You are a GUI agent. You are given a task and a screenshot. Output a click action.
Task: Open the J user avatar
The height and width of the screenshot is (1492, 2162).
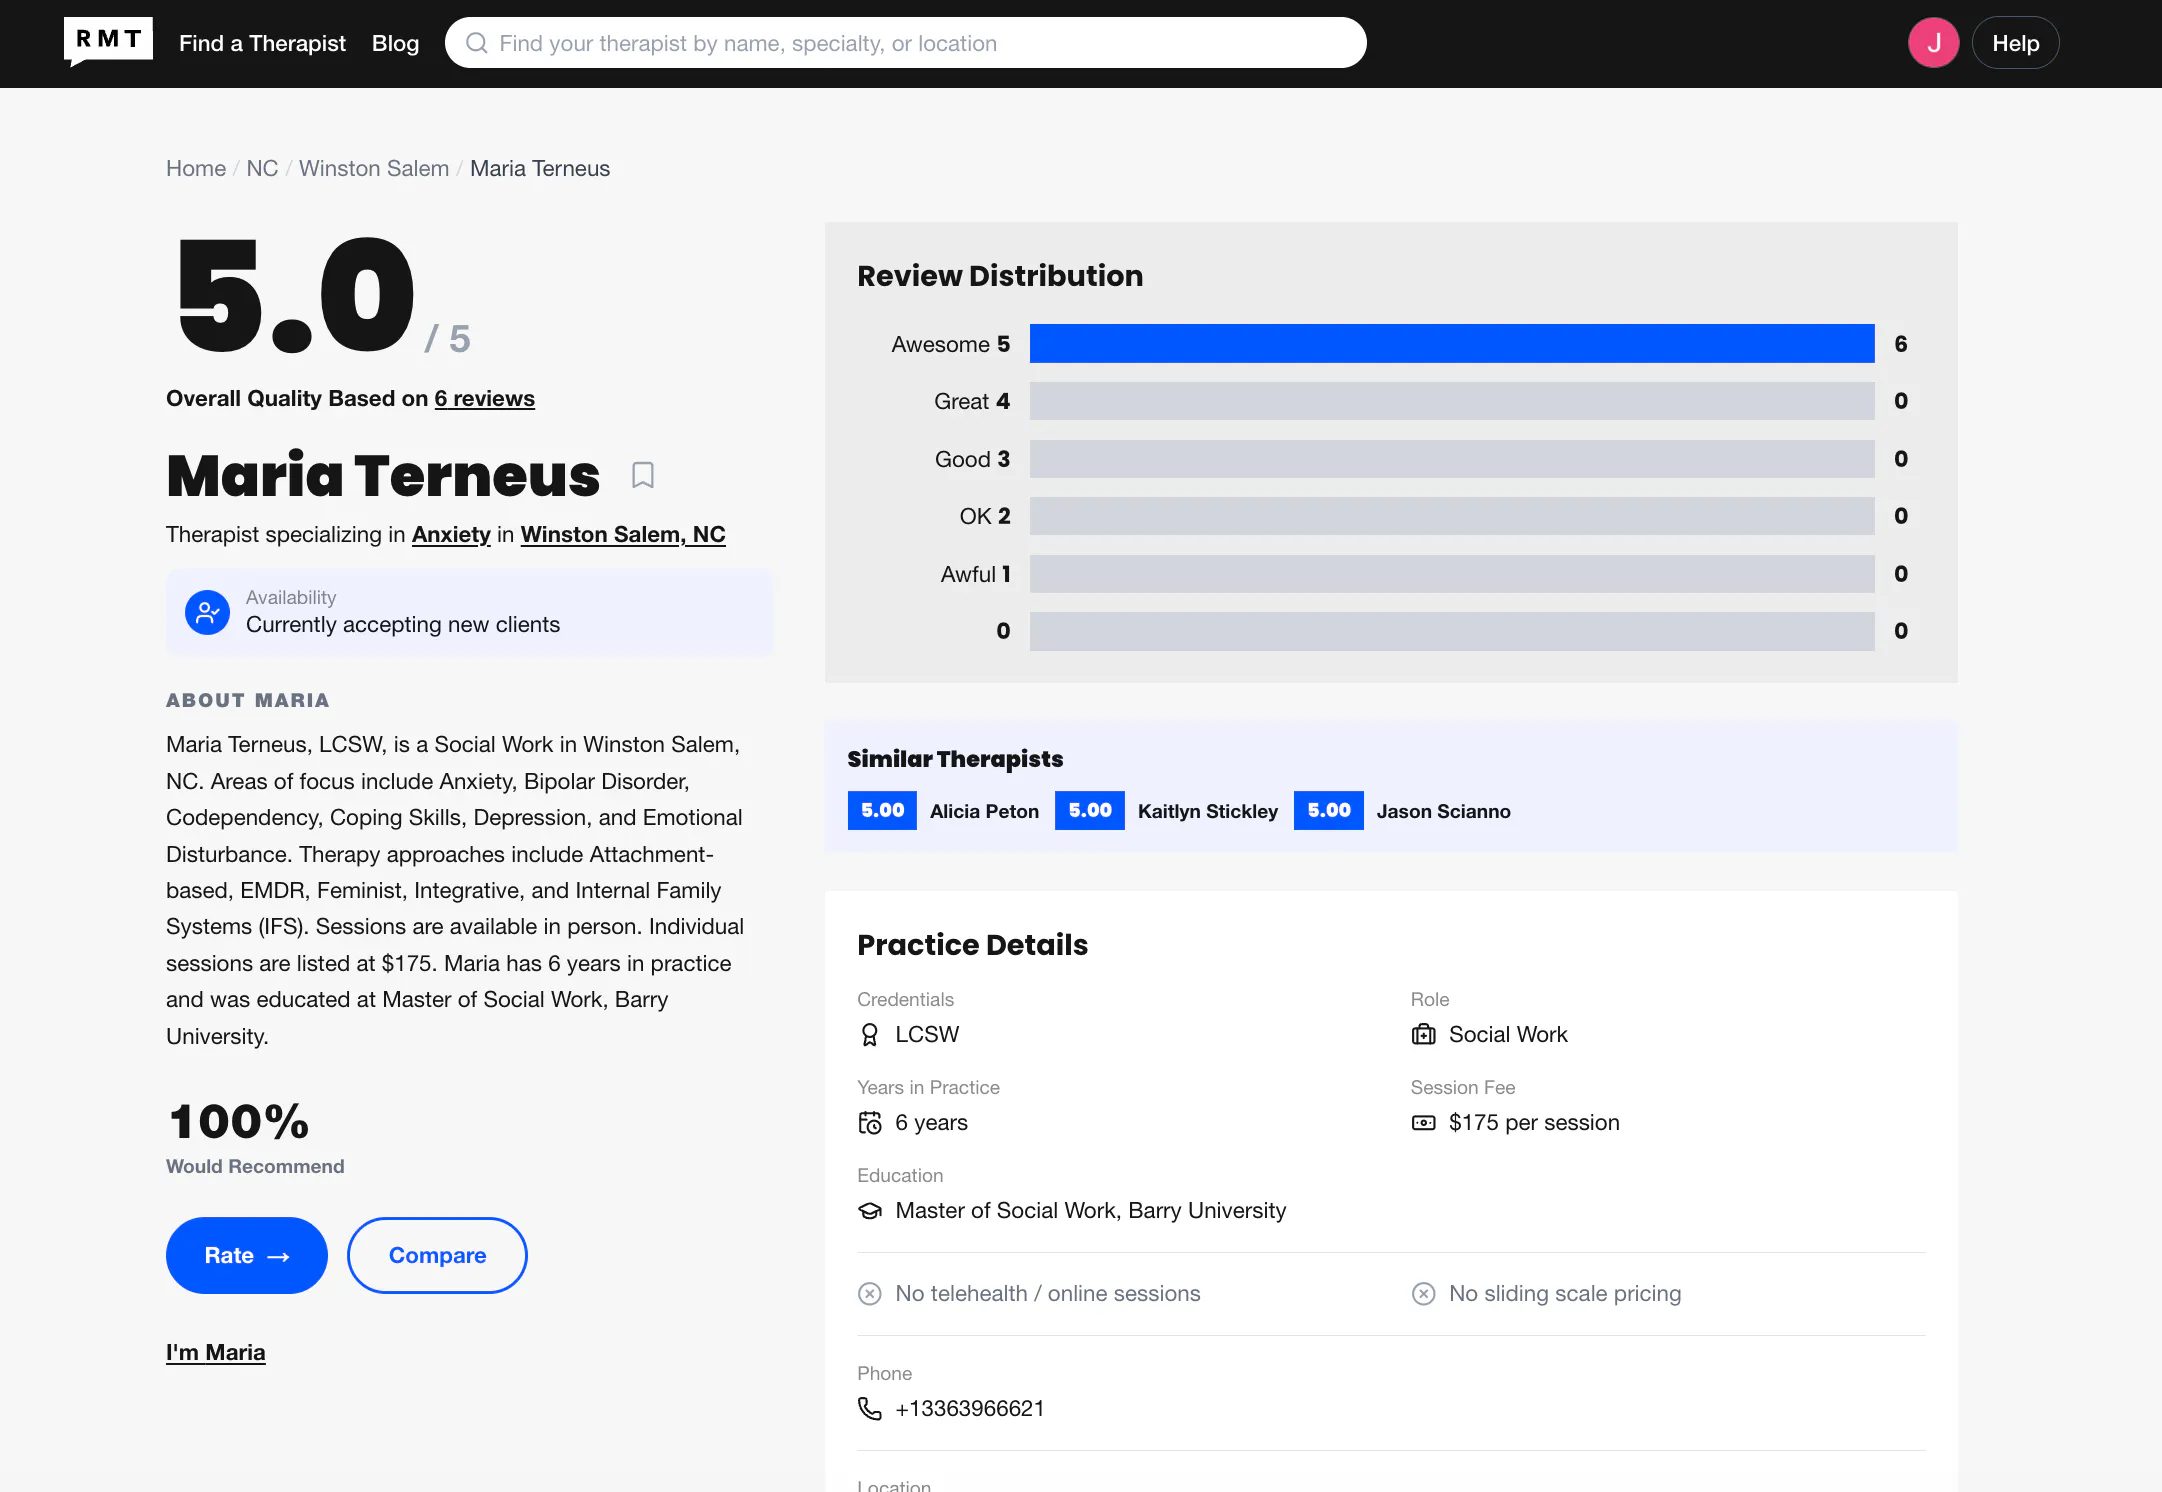click(x=1933, y=43)
